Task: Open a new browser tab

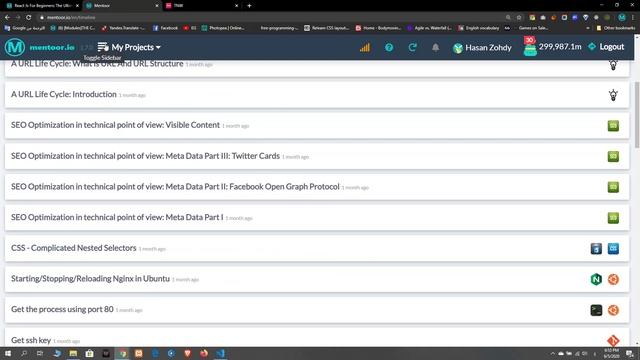Action: coord(249,6)
